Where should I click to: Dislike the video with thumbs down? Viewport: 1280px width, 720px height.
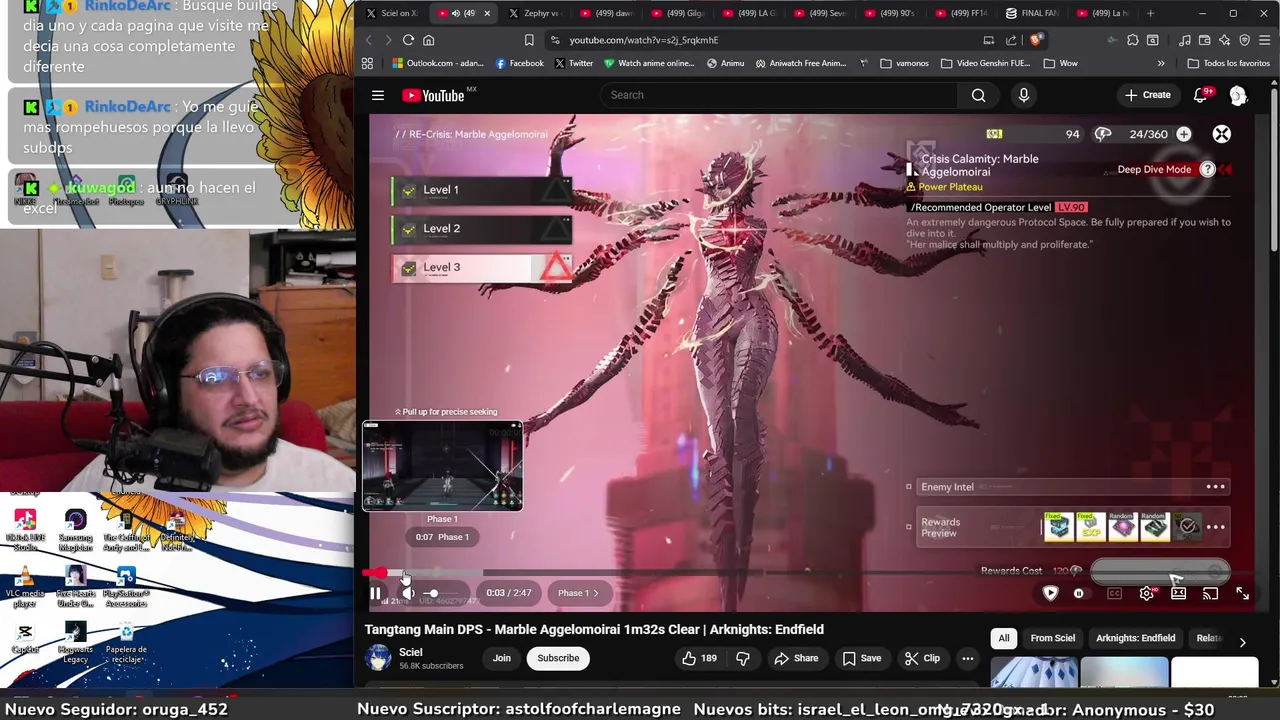click(742, 658)
